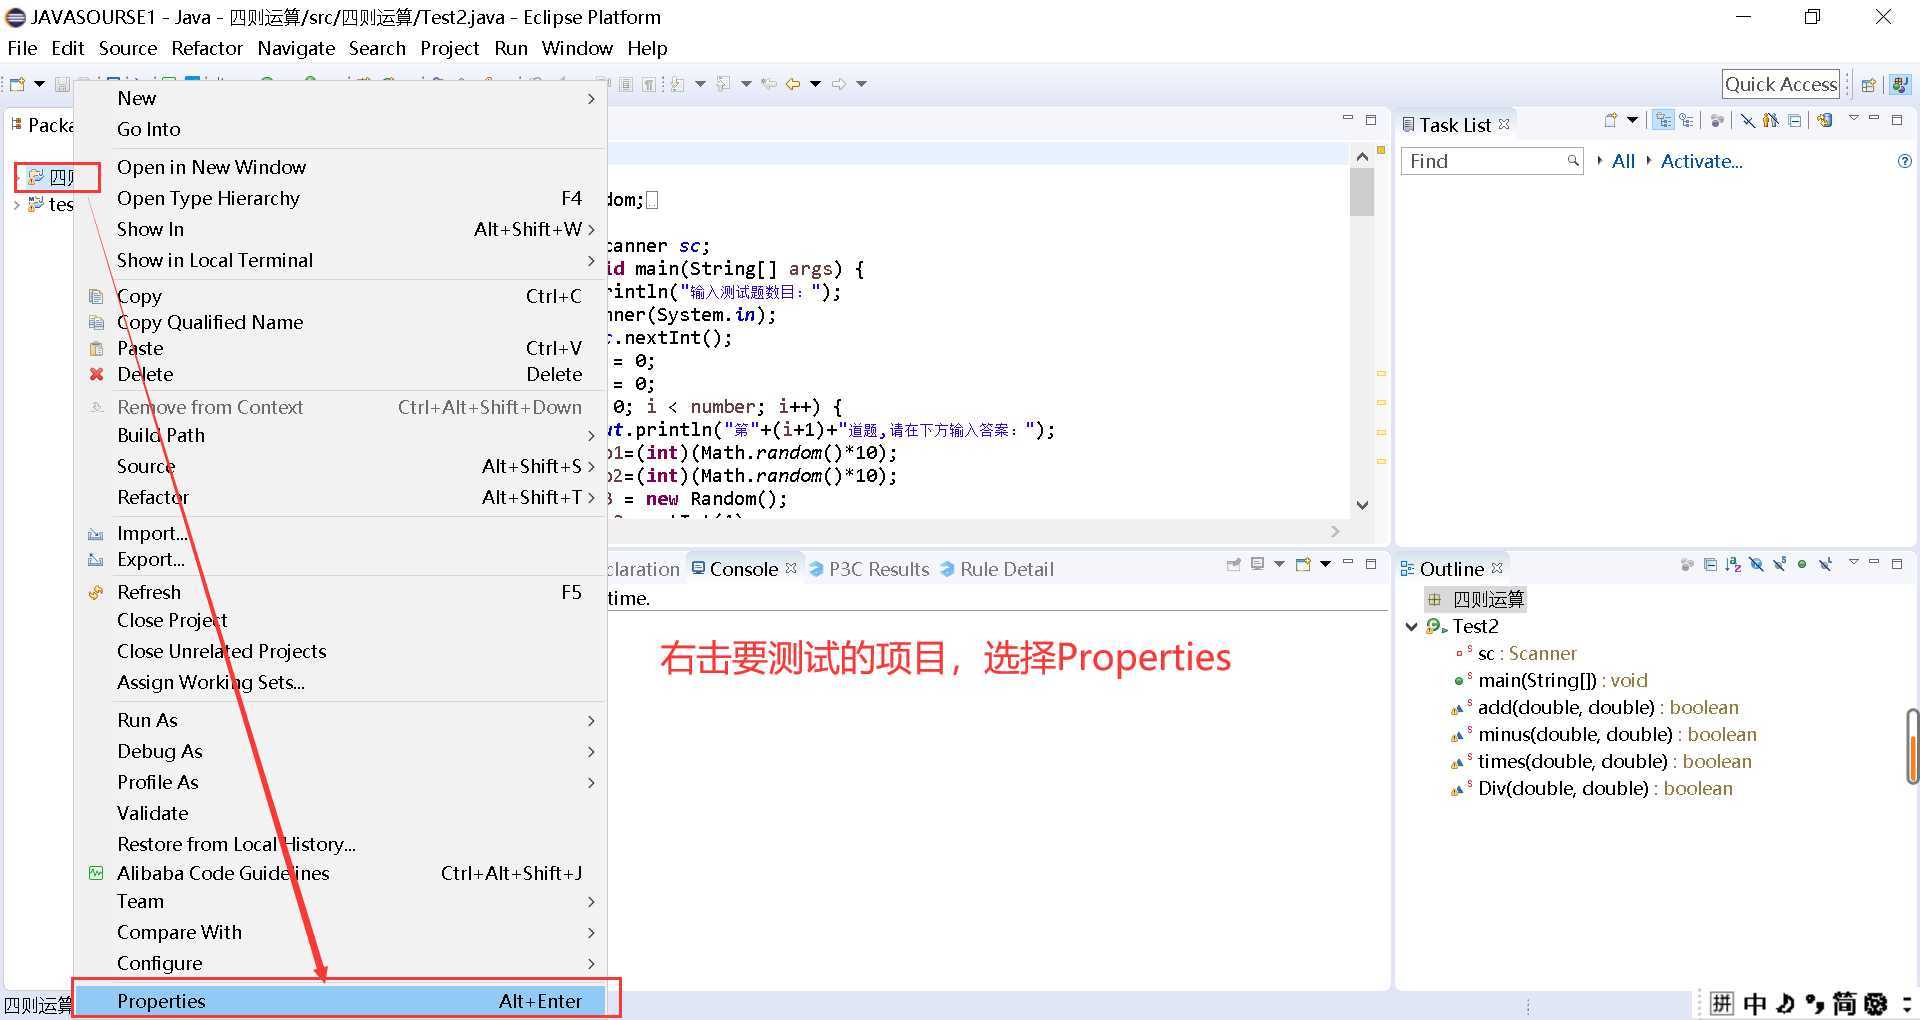Collapse All in Outline toolbar
This screenshot has height=1020, width=1920.
(x=1710, y=565)
